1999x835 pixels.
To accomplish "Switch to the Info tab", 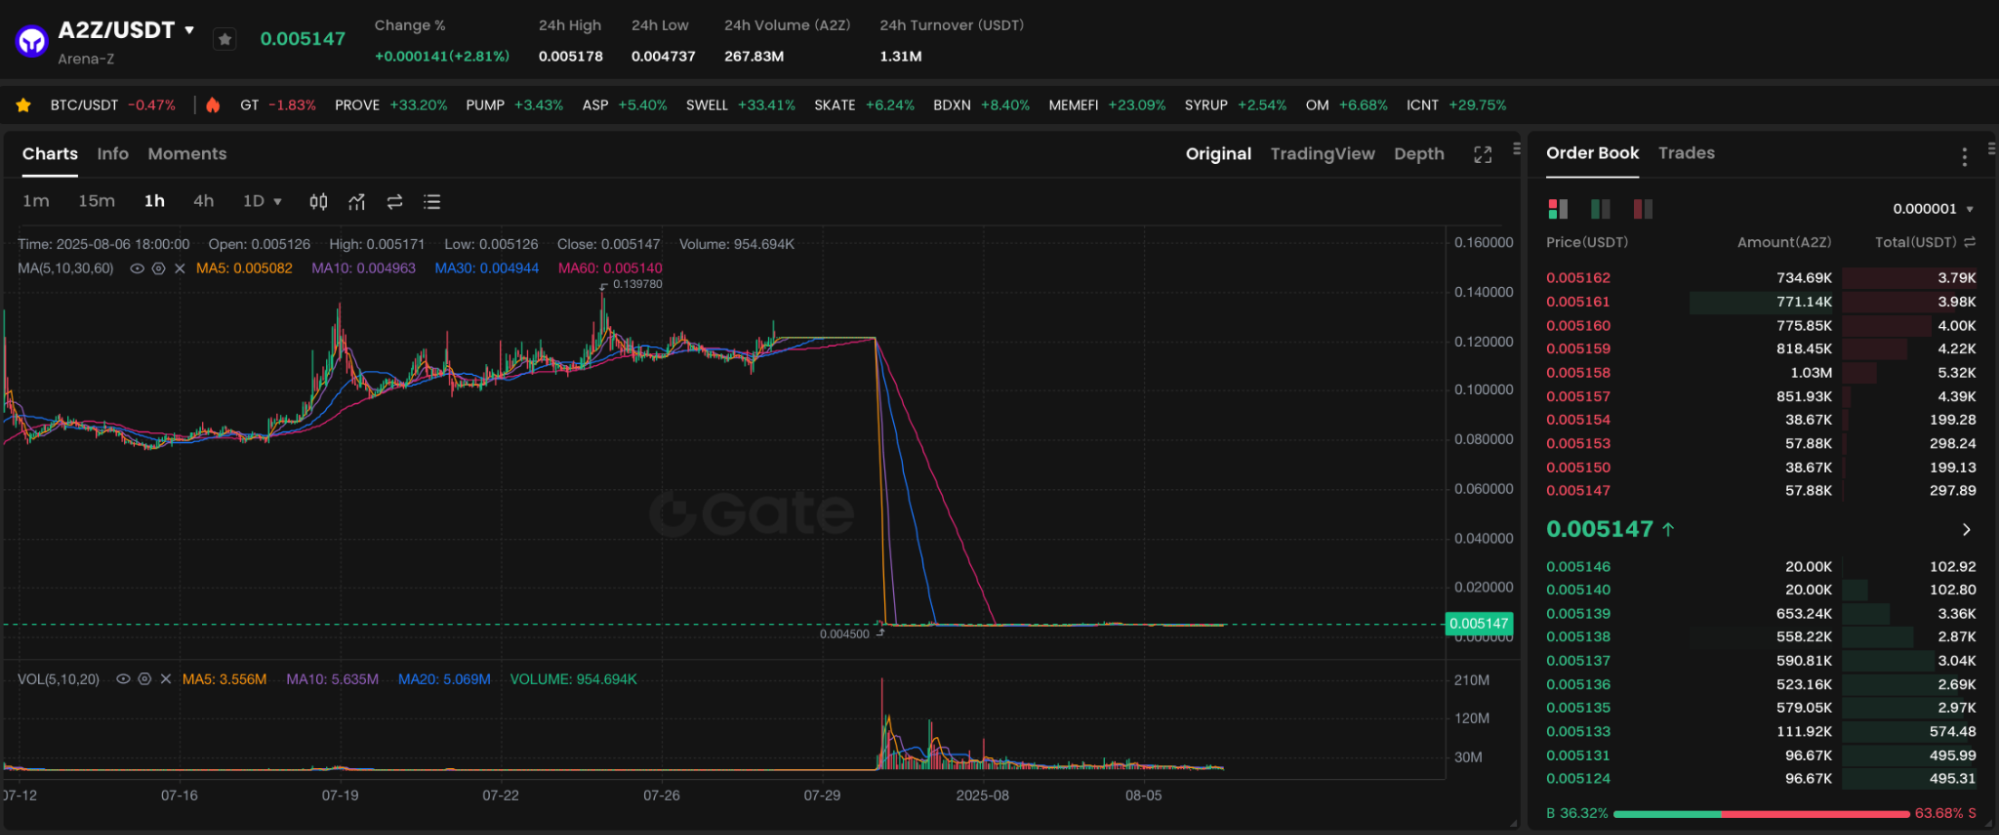I will pos(113,154).
